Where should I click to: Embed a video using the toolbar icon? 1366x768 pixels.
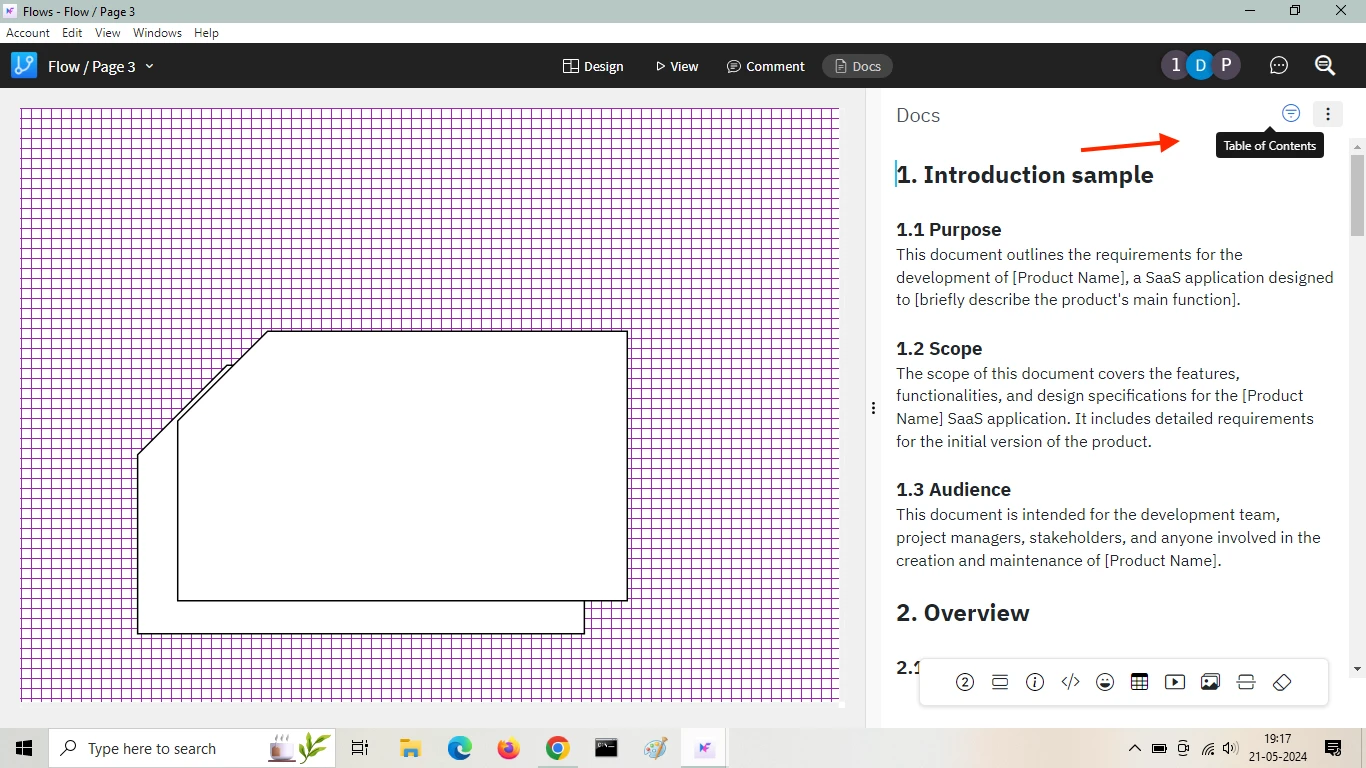click(x=1174, y=681)
